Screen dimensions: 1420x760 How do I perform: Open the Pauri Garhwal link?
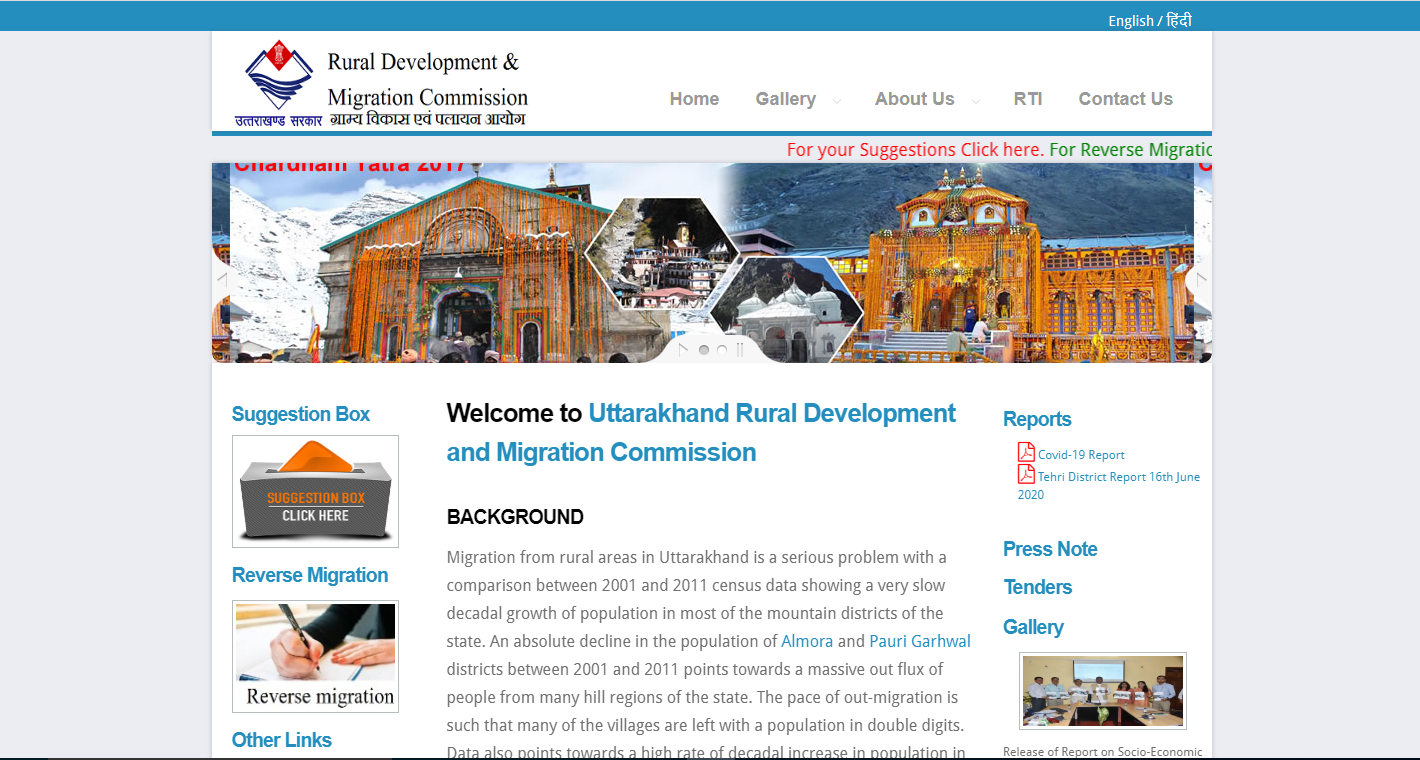920,641
